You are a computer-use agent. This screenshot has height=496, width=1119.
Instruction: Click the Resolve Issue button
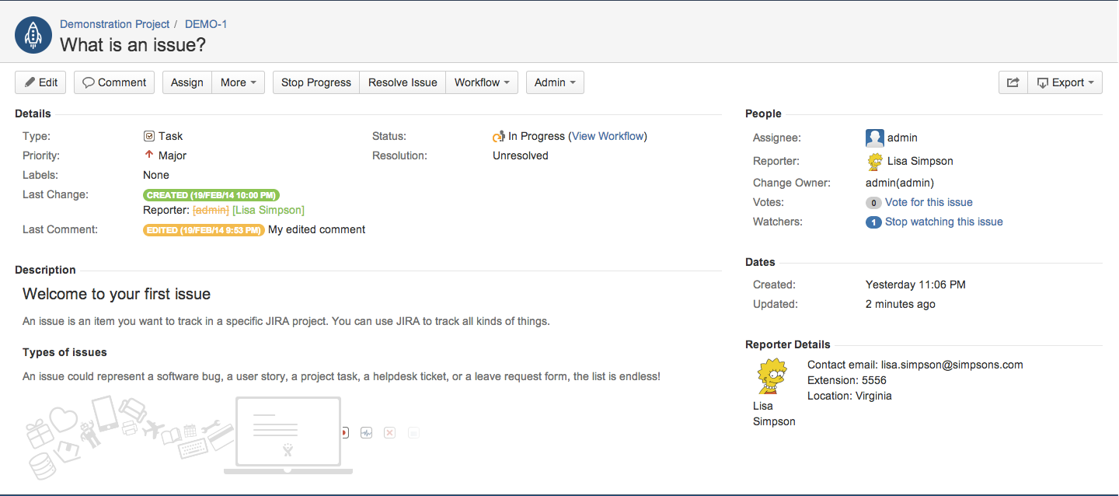(x=402, y=83)
